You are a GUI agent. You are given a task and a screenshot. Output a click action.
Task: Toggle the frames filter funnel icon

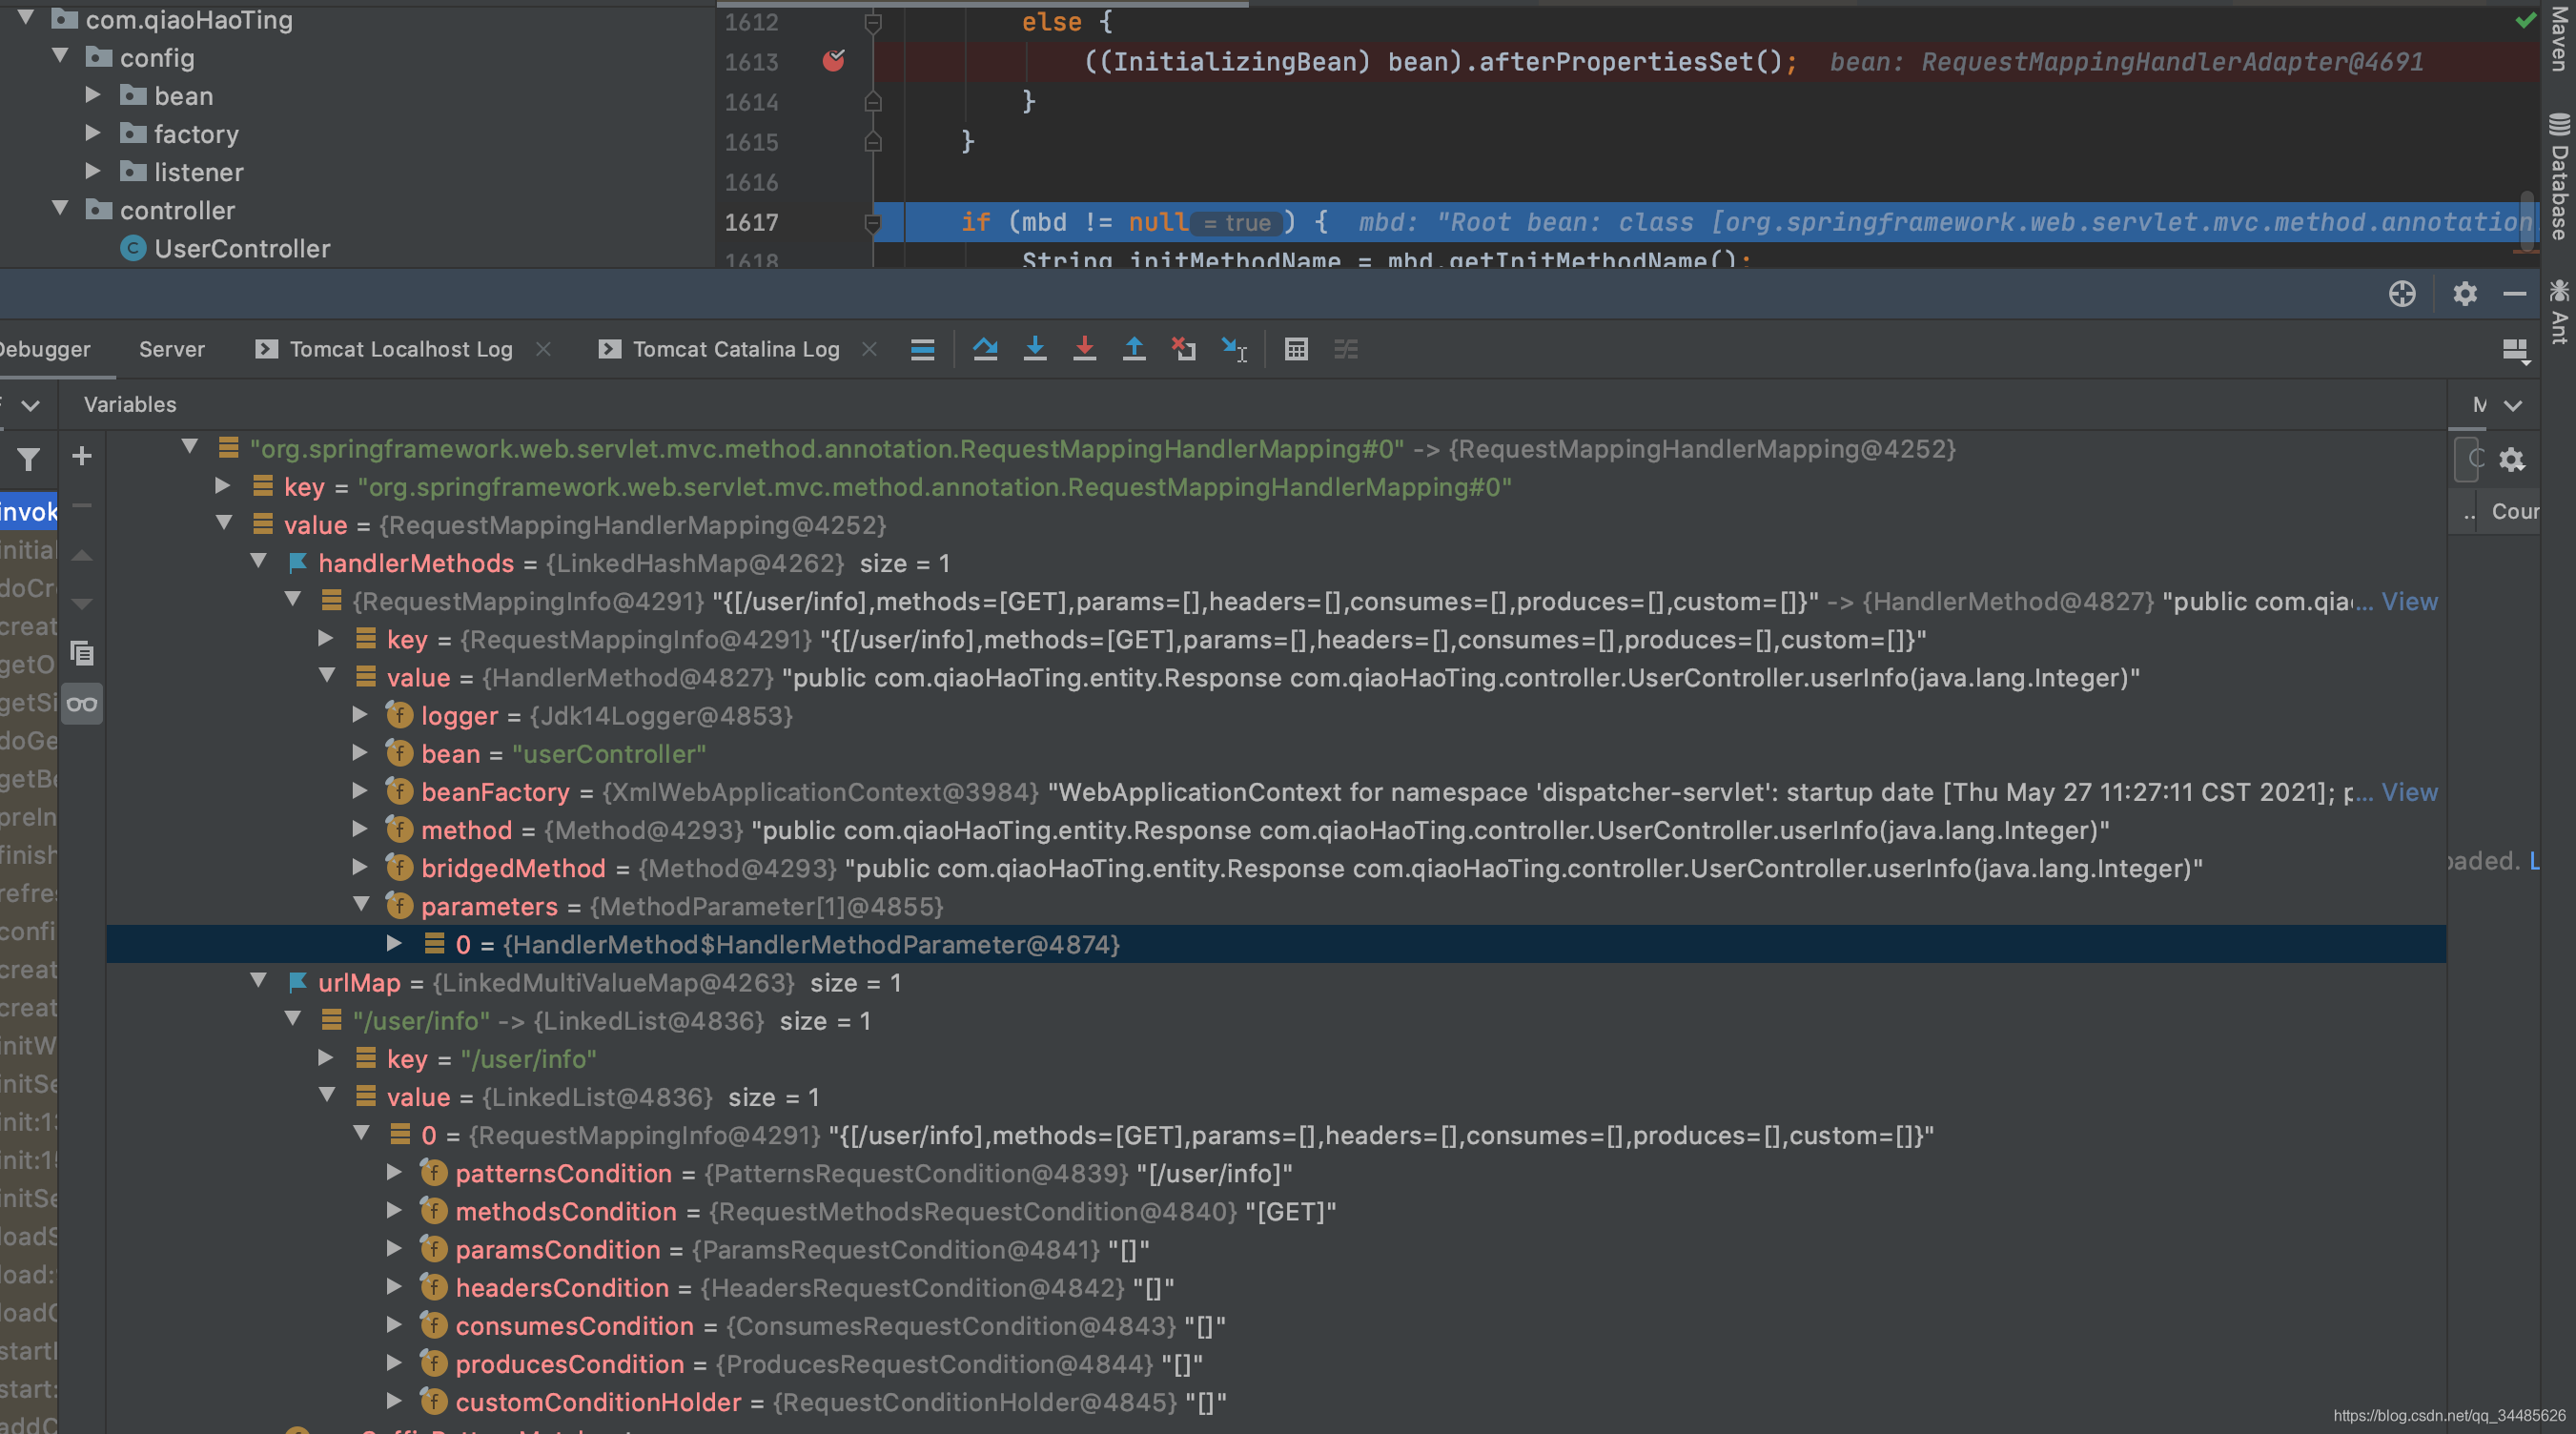(x=29, y=459)
